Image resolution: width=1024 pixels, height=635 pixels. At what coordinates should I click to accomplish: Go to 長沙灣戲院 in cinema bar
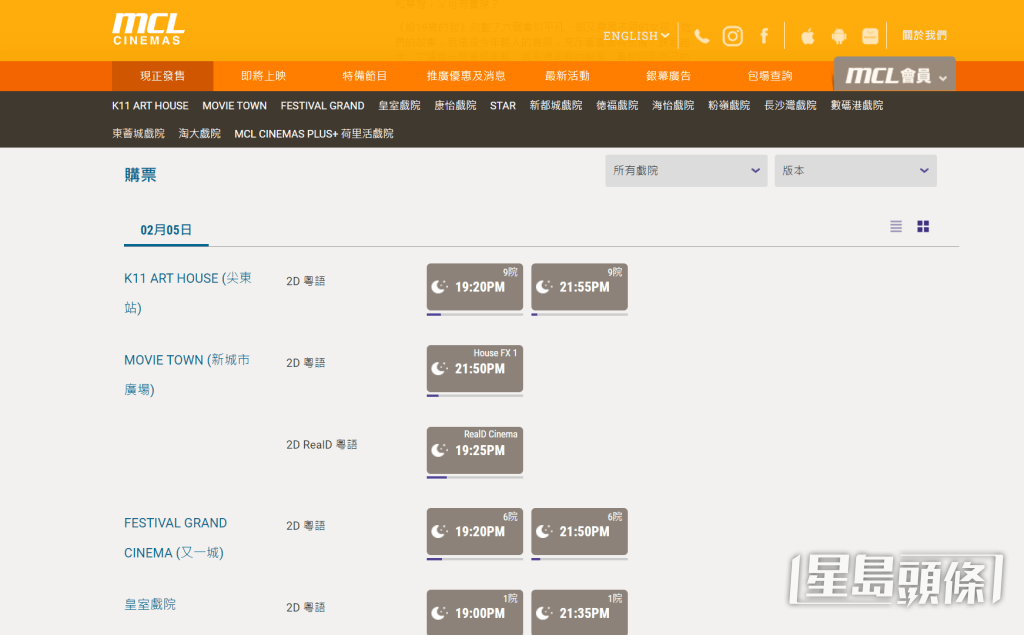coord(790,105)
